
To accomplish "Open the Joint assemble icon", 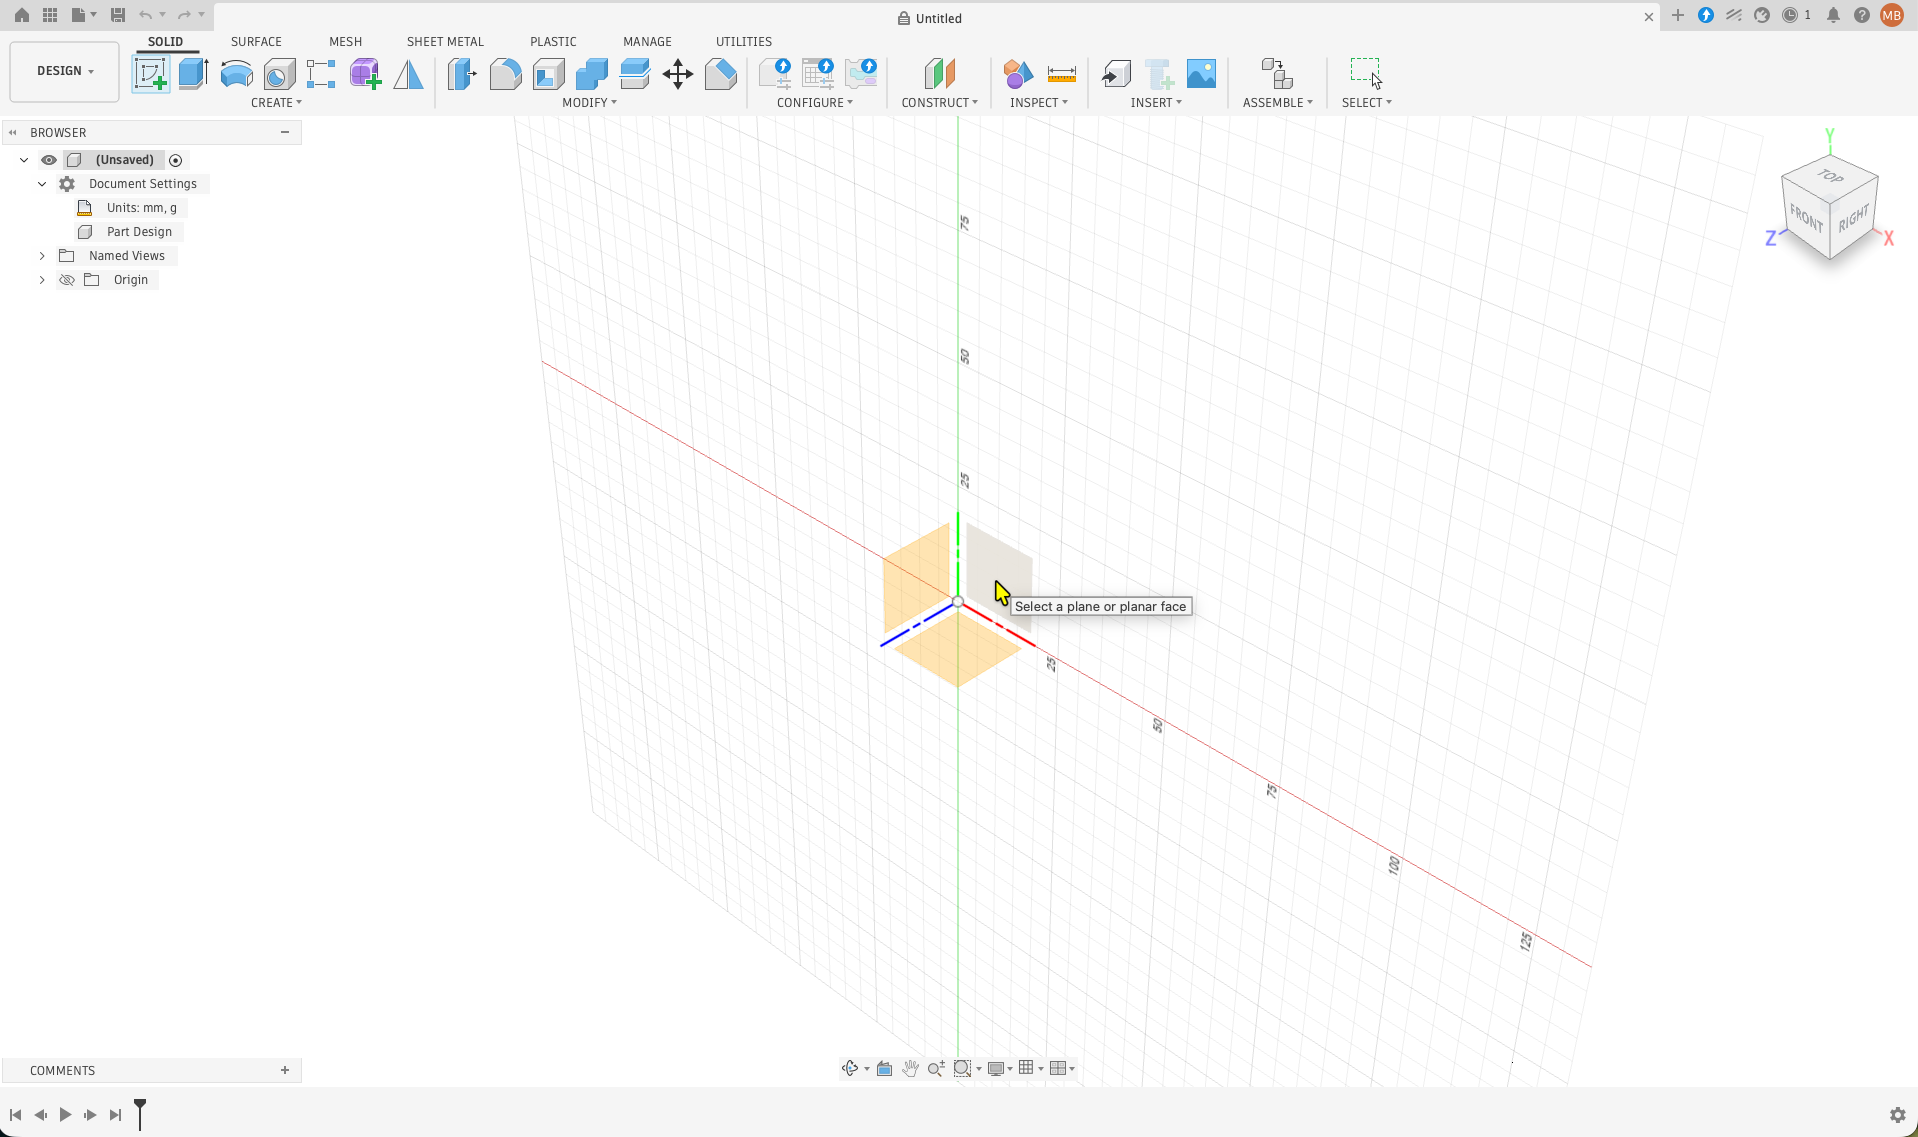I will [1277, 74].
